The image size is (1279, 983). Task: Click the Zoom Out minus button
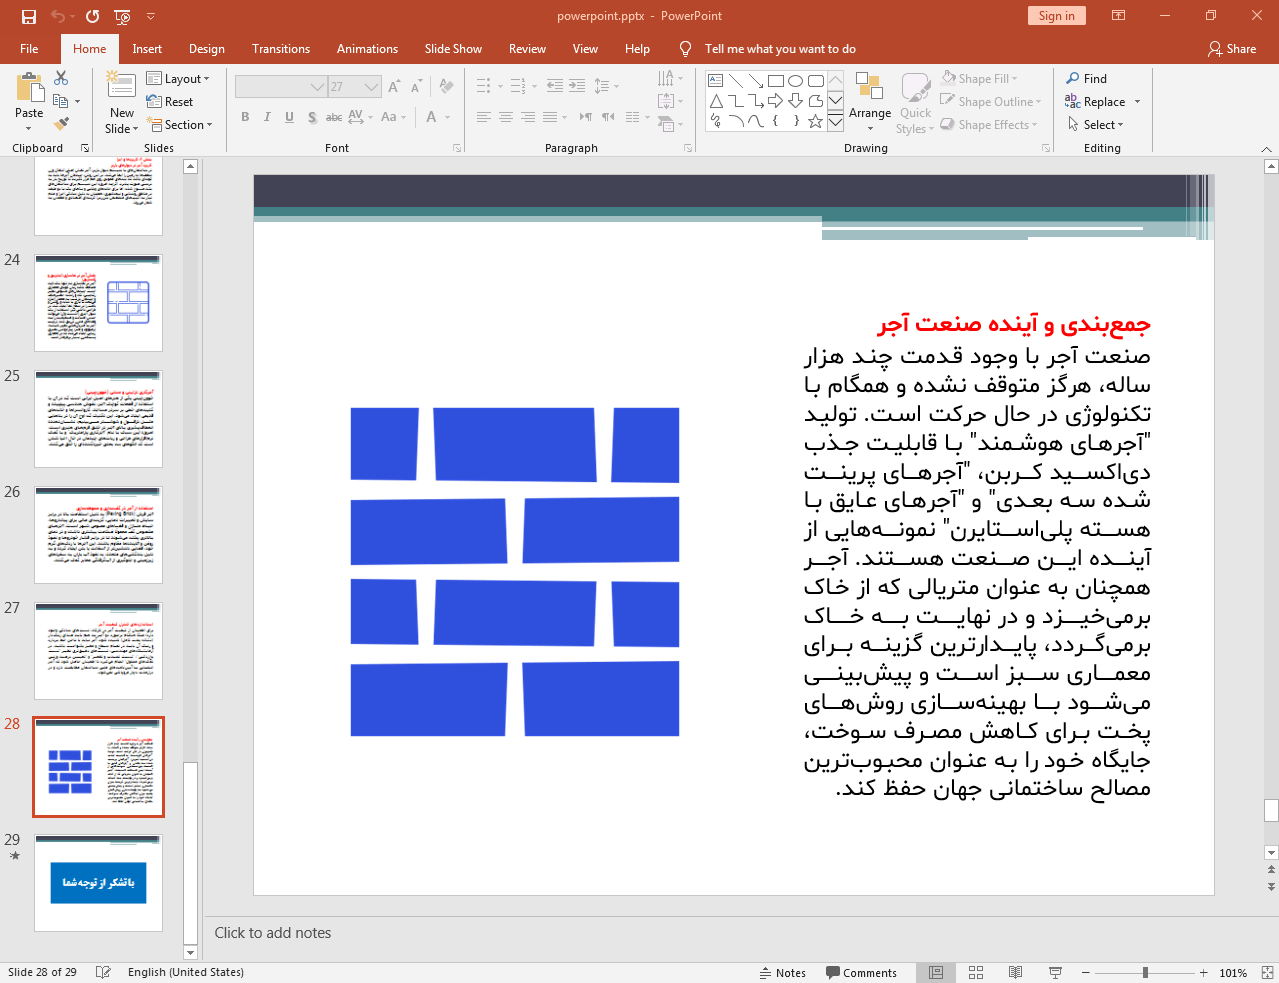point(1085,972)
